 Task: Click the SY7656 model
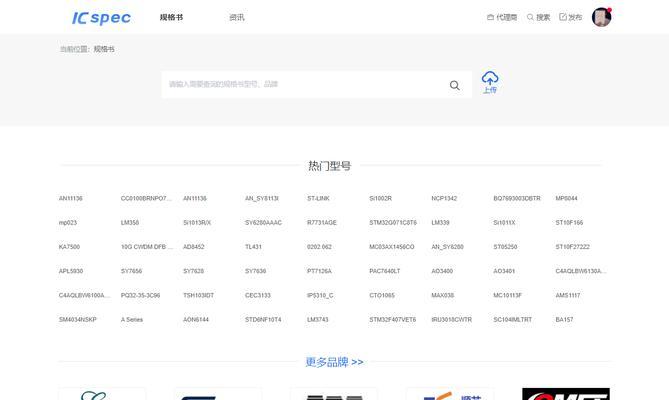pyautogui.click(x=131, y=271)
